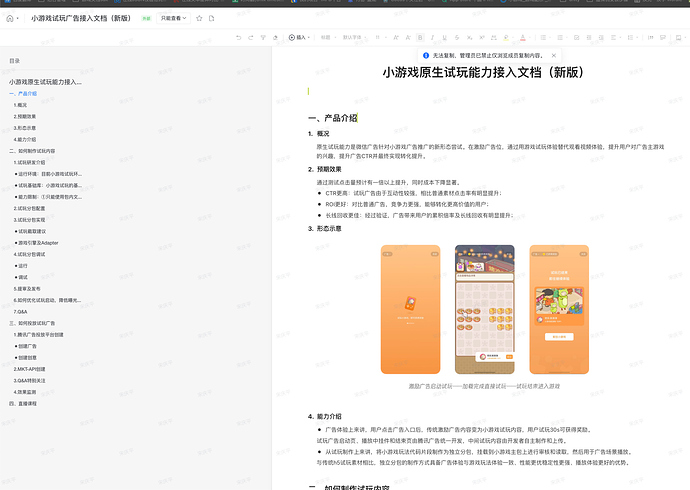Screen dimensions: 690x490
Task: Click the 目录 outline panel header
Action: [x=15, y=61]
